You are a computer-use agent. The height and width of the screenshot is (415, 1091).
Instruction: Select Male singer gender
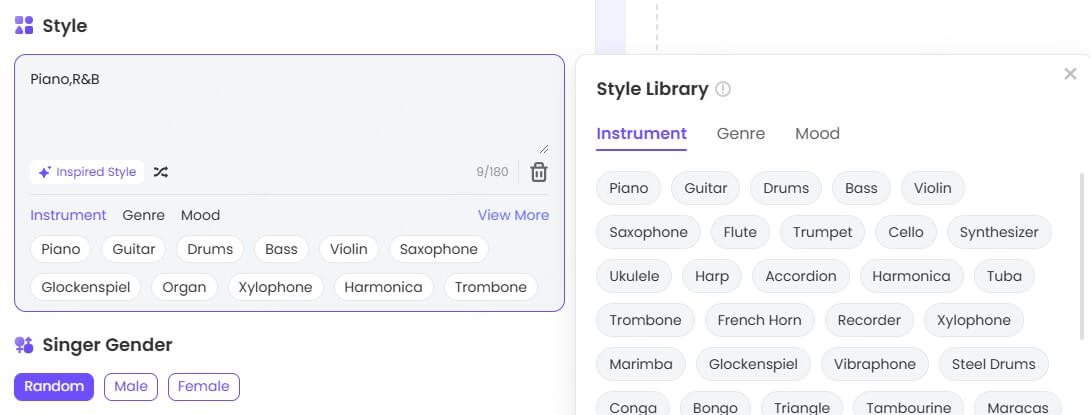pos(131,386)
